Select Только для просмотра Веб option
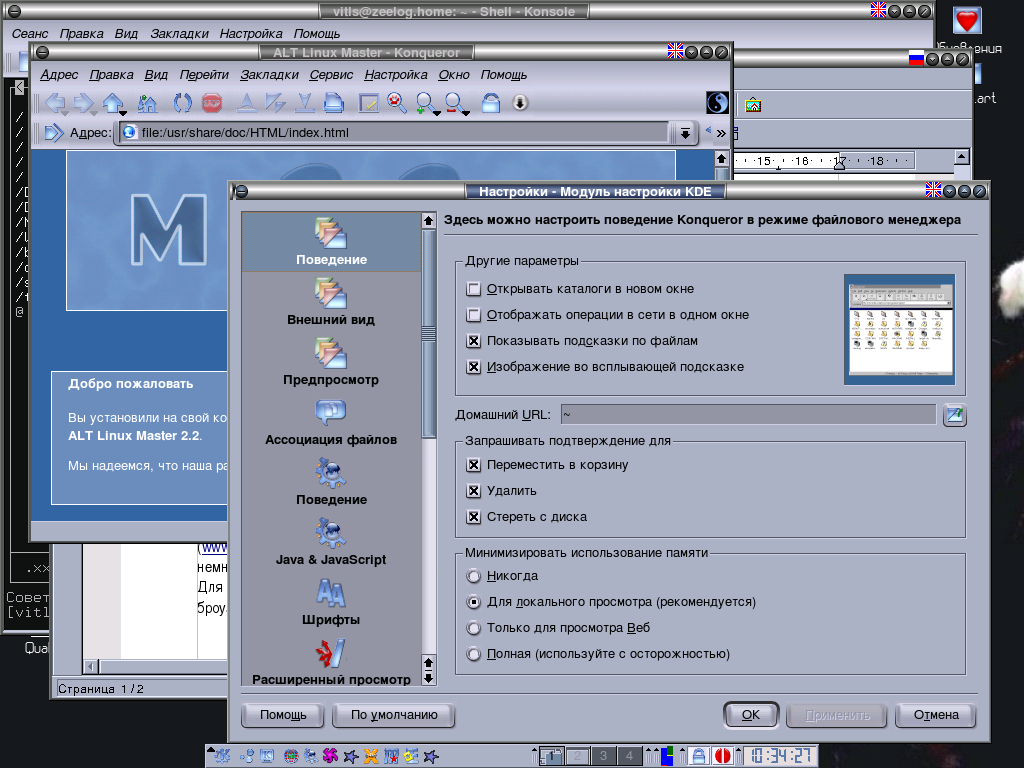The image size is (1024, 768). 473,628
